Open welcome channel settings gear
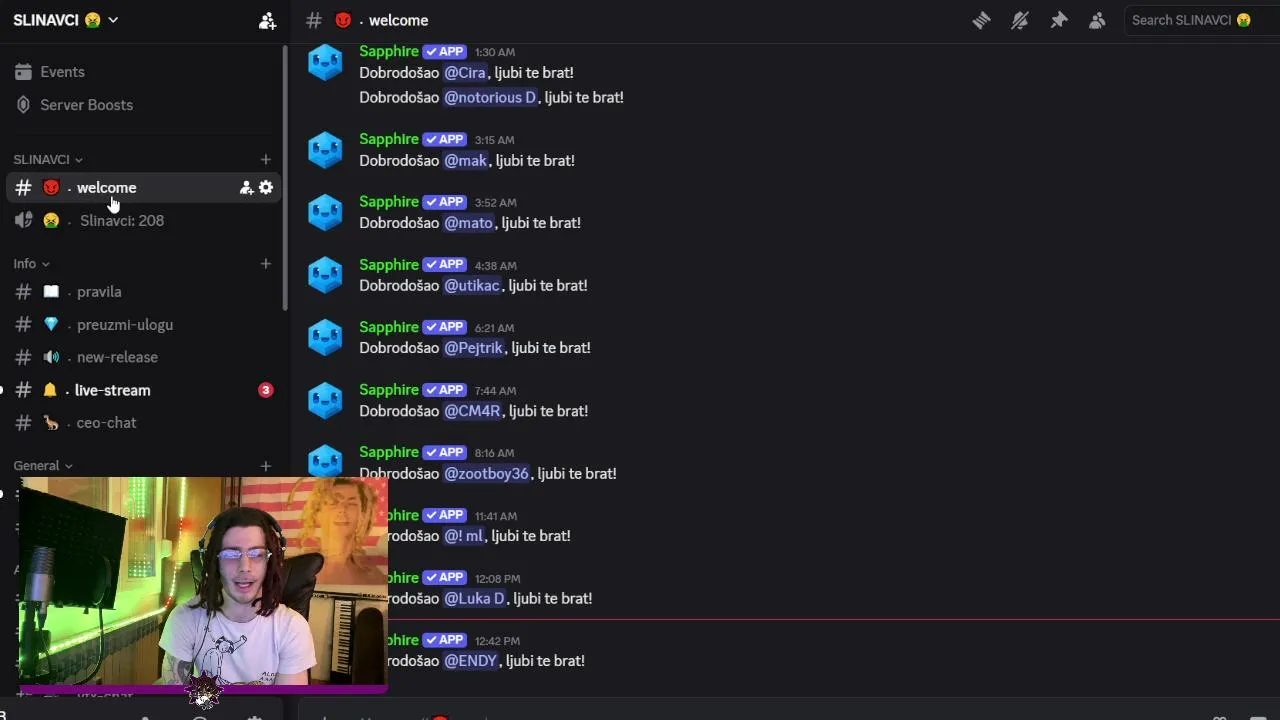 (266, 188)
